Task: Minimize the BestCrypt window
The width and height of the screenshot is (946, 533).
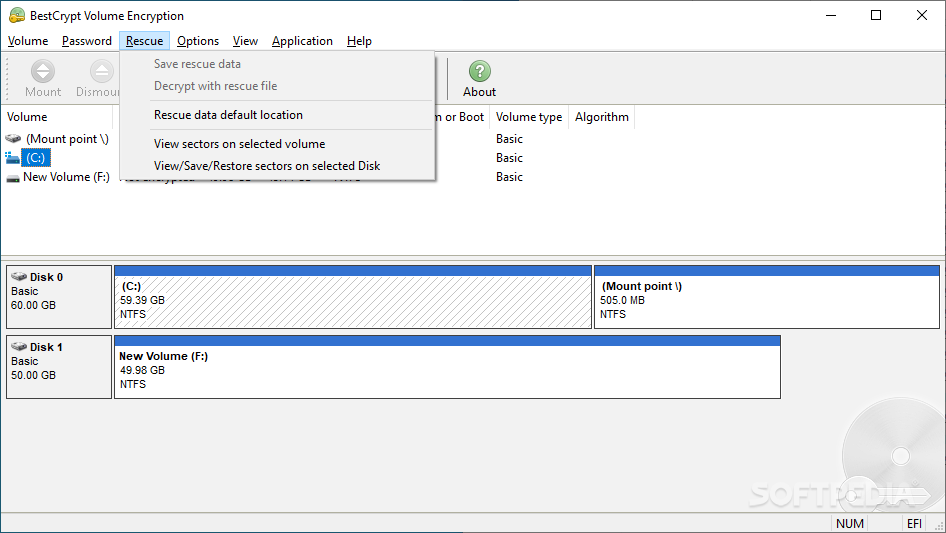Action: tap(831, 15)
